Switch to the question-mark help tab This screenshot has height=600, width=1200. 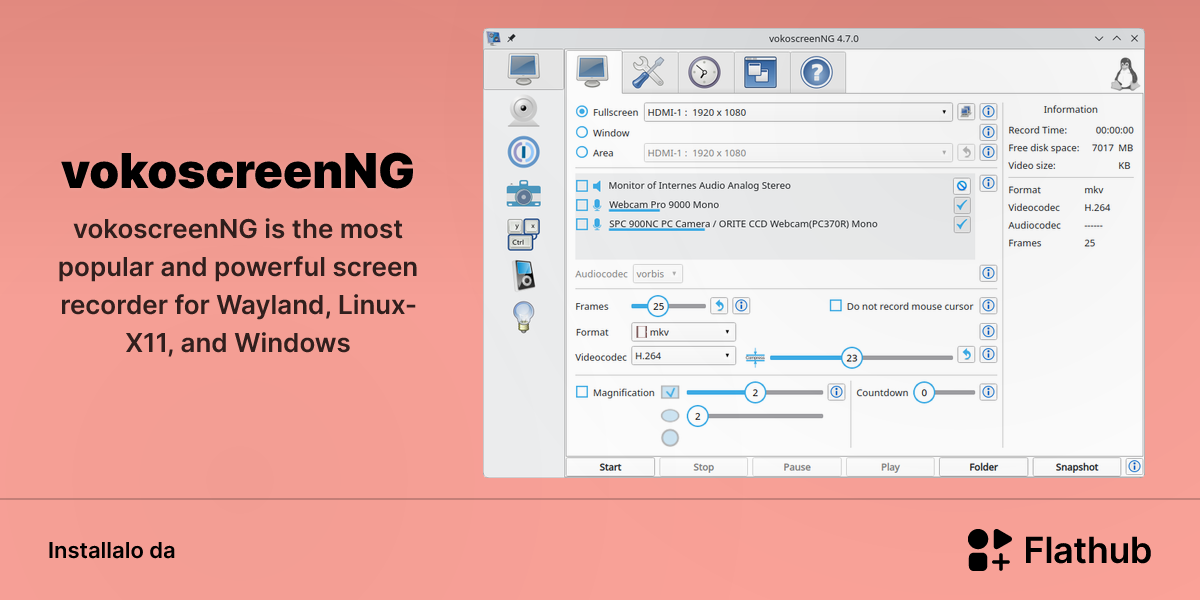pyautogui.click(x=817, y=72)
